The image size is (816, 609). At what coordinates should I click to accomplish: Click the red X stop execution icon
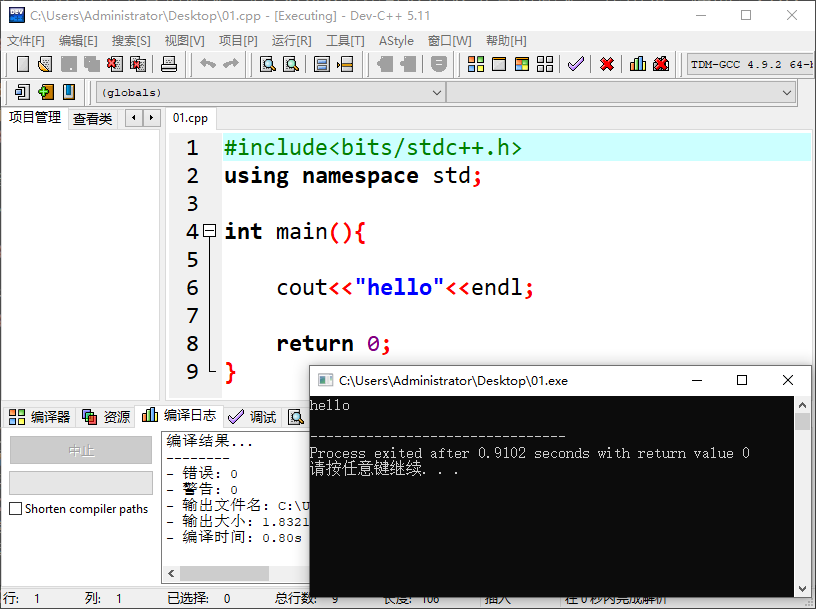pyautogui.click(x=606, y=64)
